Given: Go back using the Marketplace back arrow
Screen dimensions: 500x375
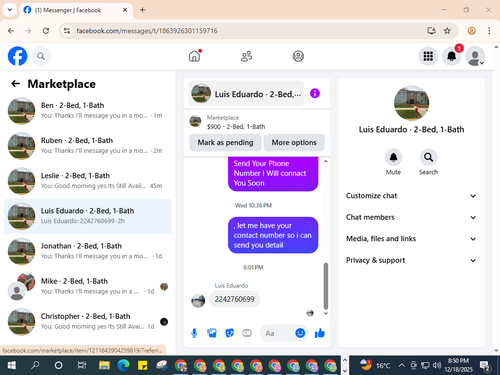Looking at the screenshot, I should (15, 84).
